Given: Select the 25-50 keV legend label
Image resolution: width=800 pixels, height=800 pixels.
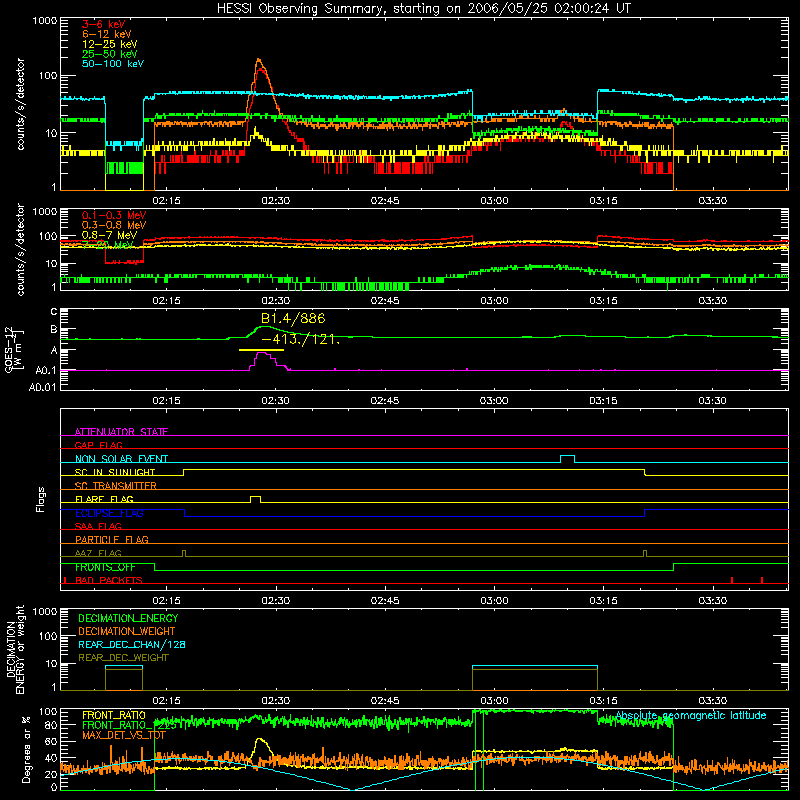Looking at the screenshot, I should point(110,54).
